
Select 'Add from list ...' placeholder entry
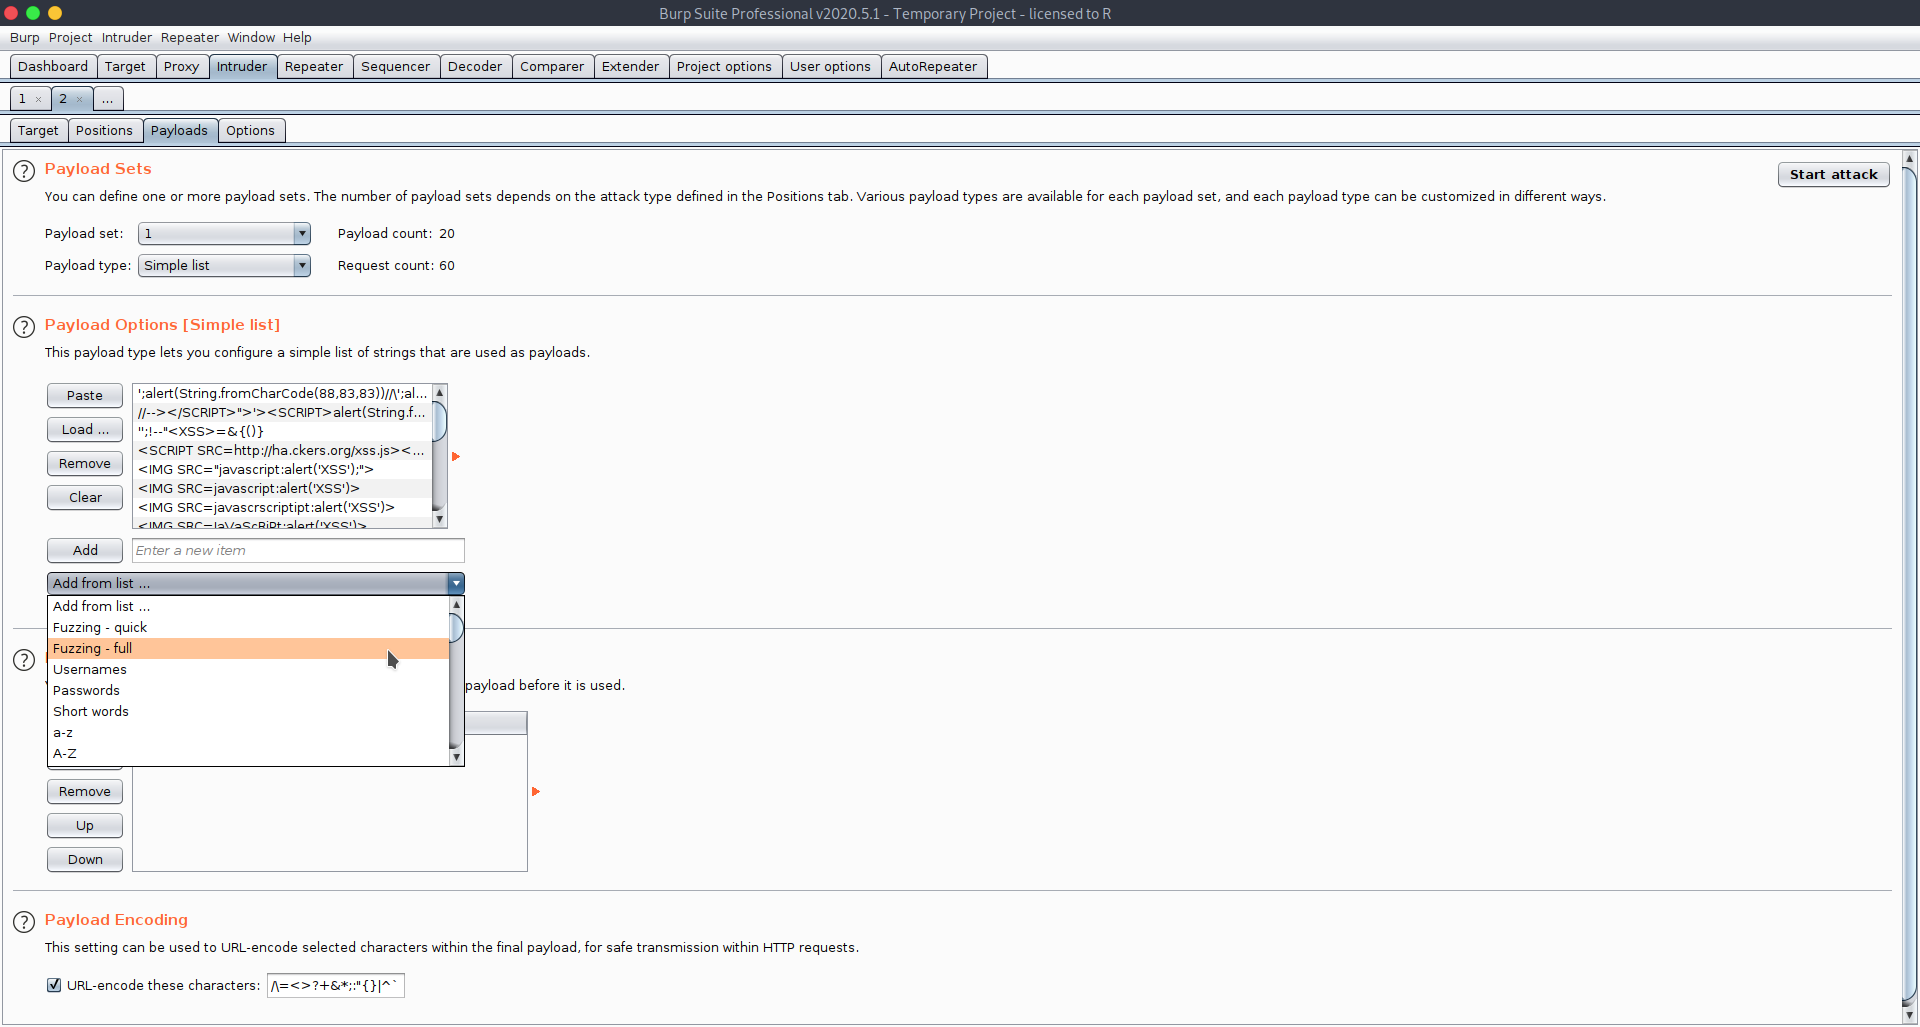tap(248, 606)
